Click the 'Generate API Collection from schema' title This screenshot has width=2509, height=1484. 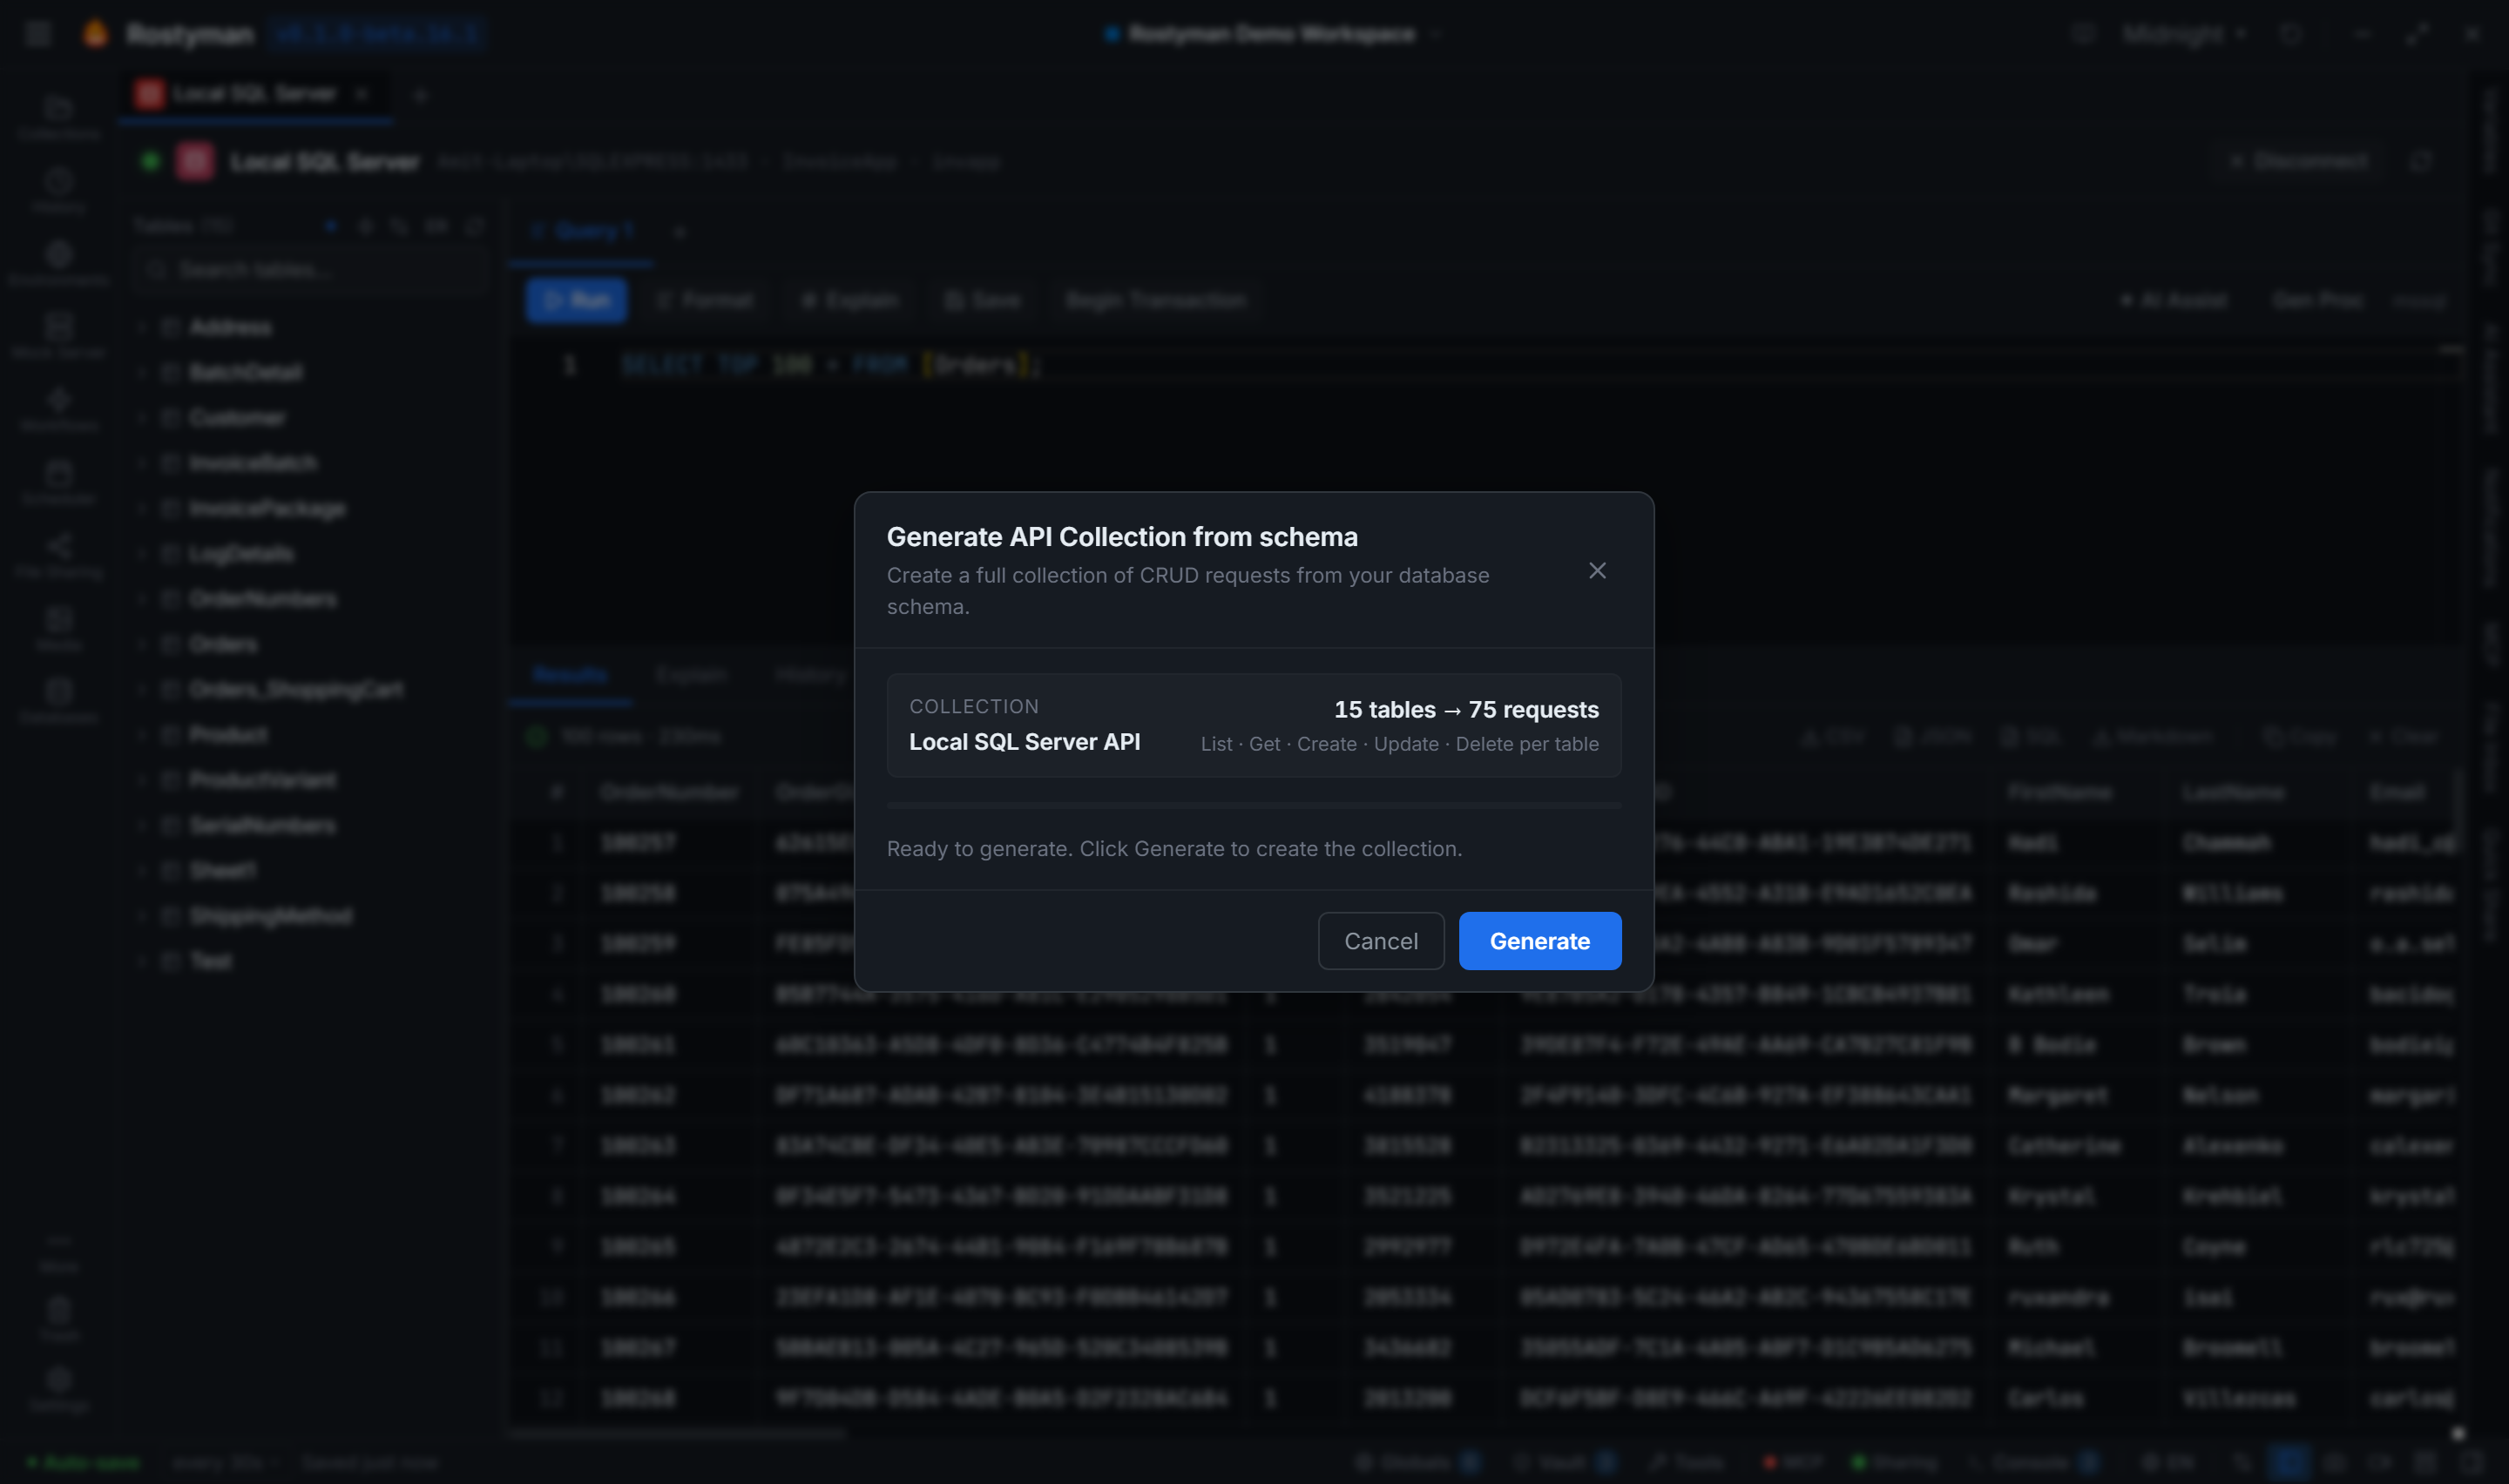pos(1122,537)
